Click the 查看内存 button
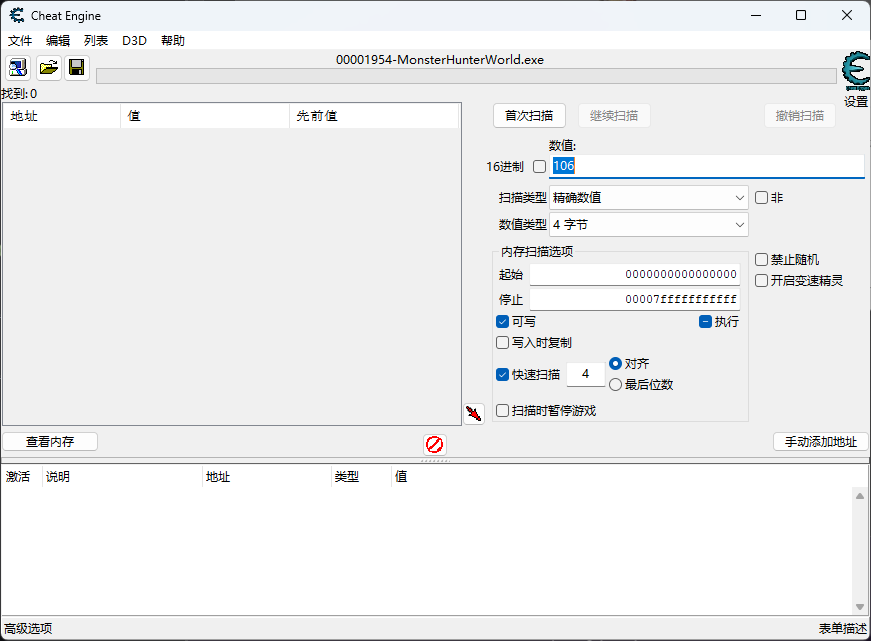This screenshot has height=641, width=871. 50,442
